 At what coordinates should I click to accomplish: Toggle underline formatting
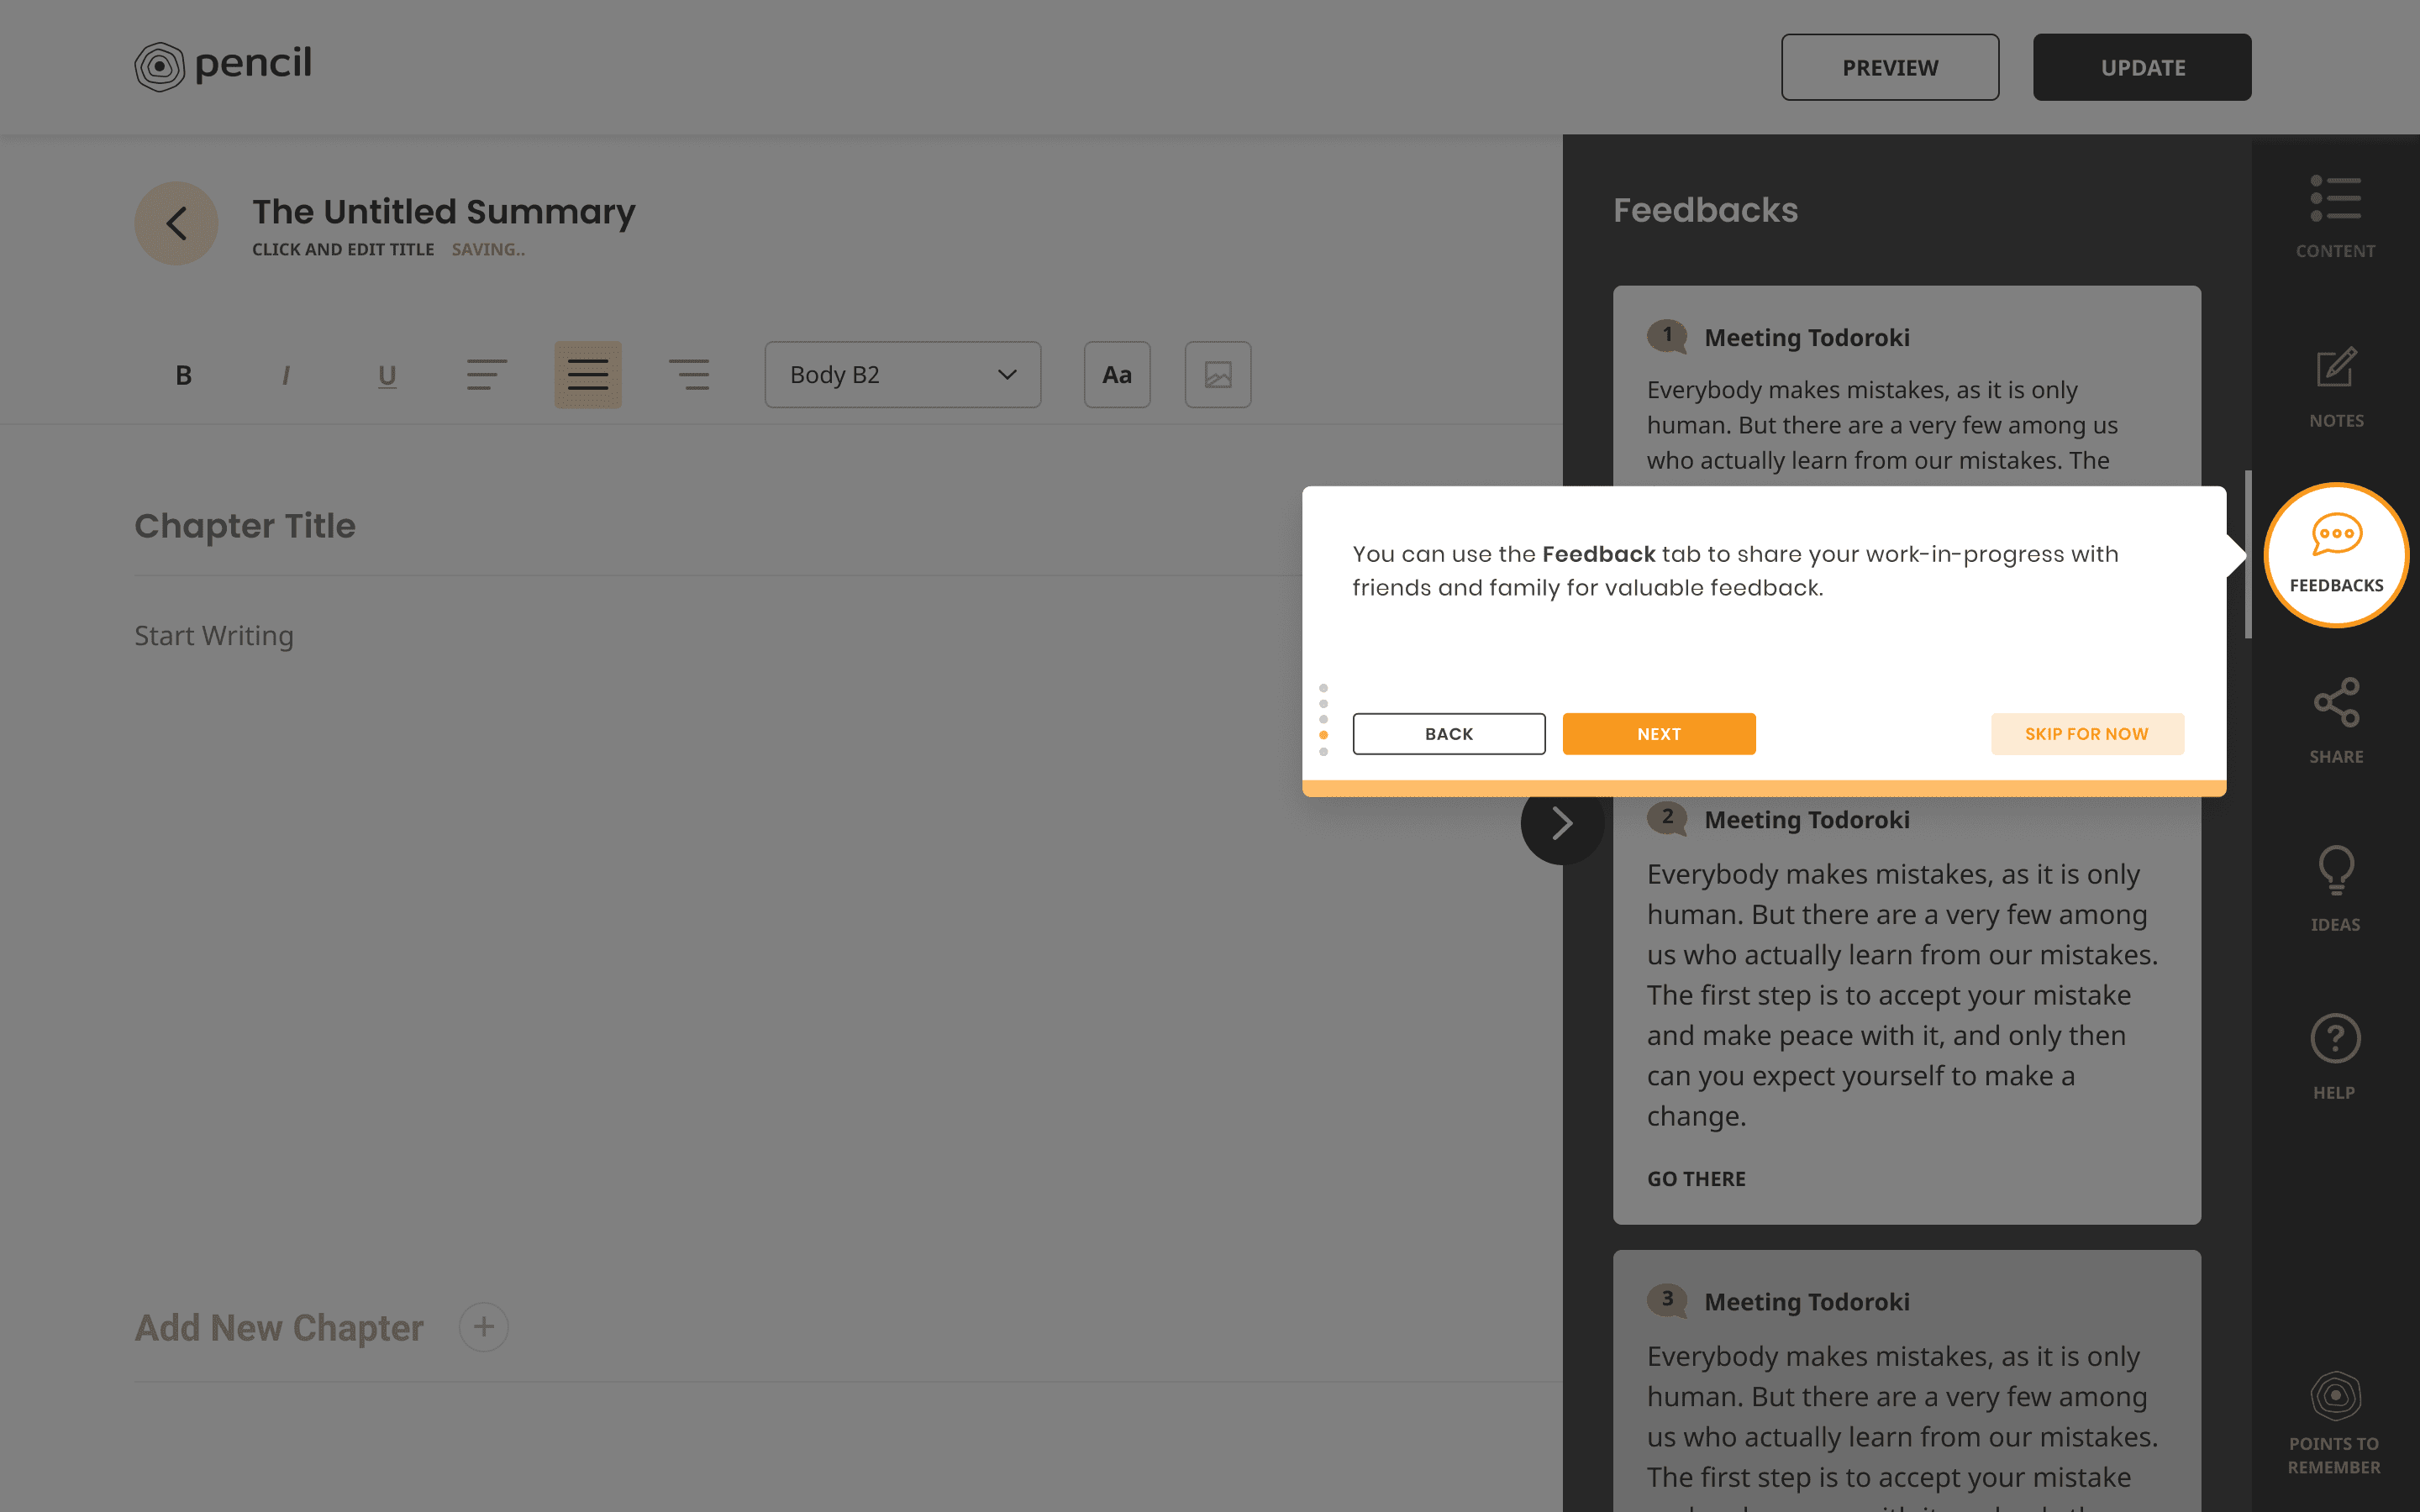pyautogui.click(x=387, y=375)
